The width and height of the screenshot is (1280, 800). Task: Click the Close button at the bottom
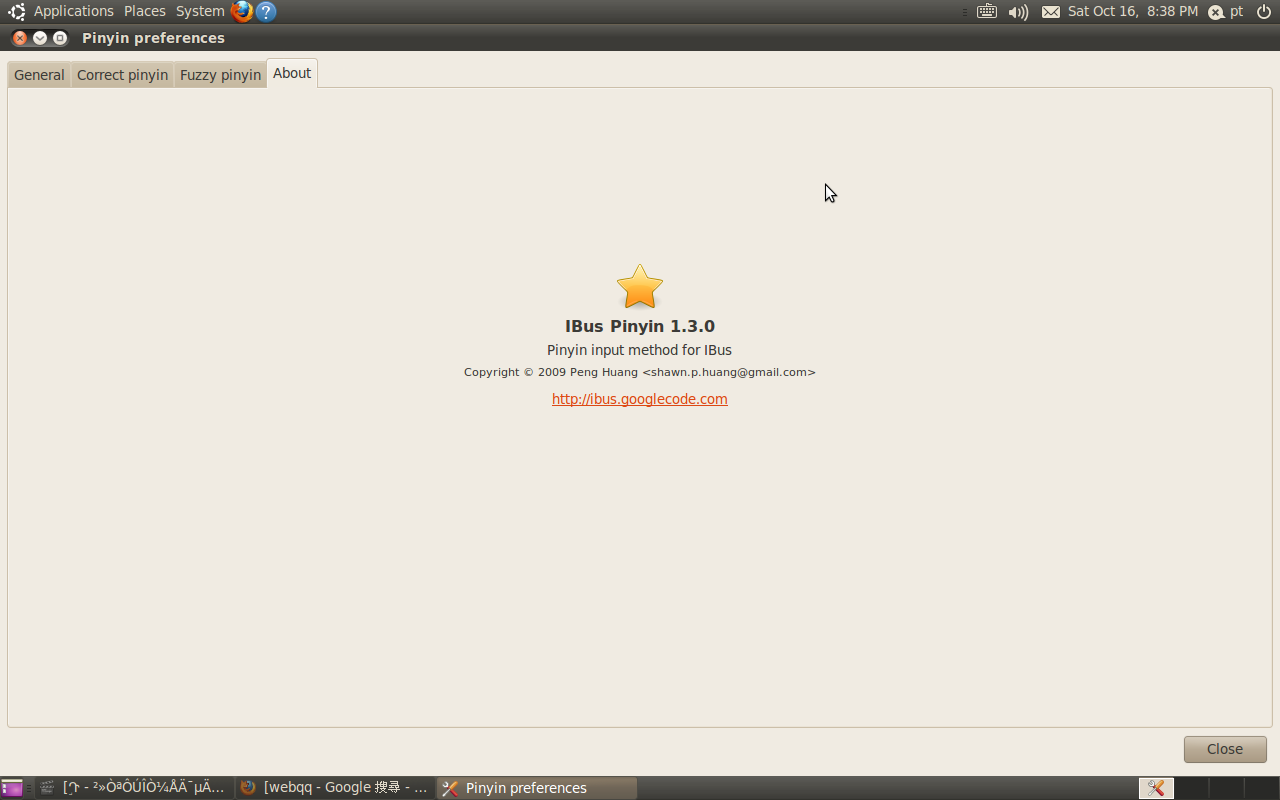[1225, 749]
